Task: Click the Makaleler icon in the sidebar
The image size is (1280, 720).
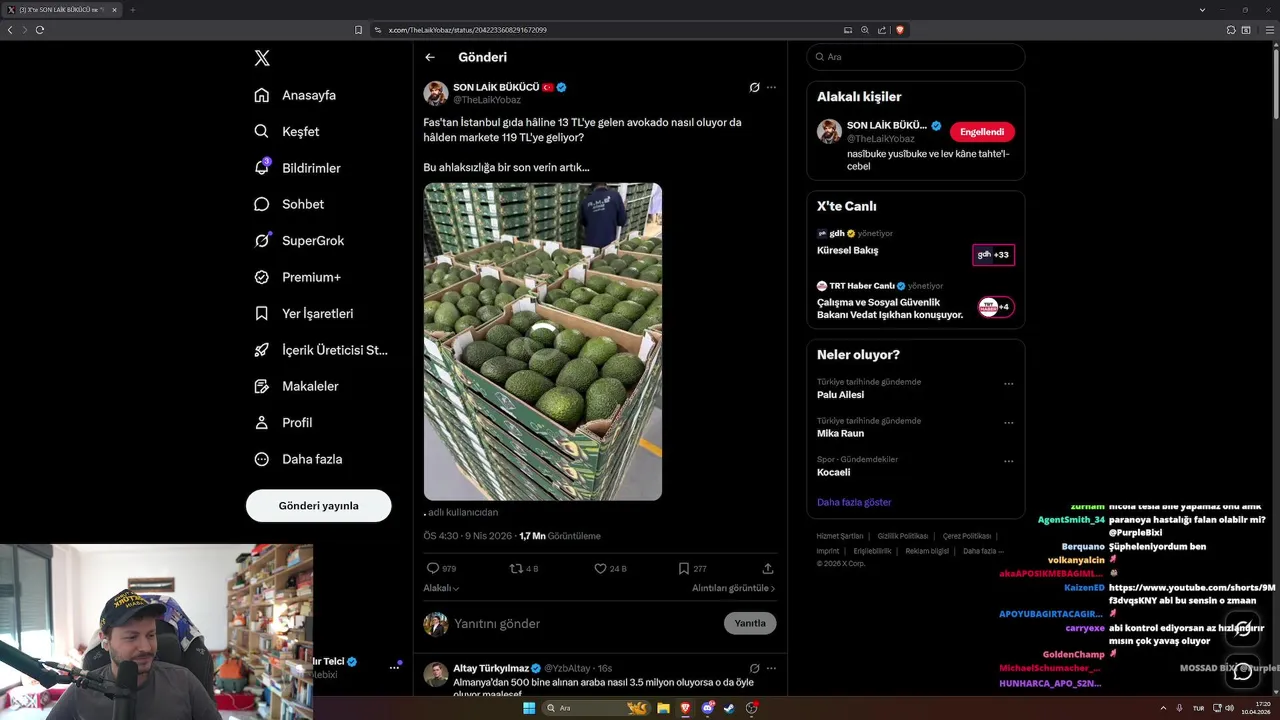Action: click(262, 386)
